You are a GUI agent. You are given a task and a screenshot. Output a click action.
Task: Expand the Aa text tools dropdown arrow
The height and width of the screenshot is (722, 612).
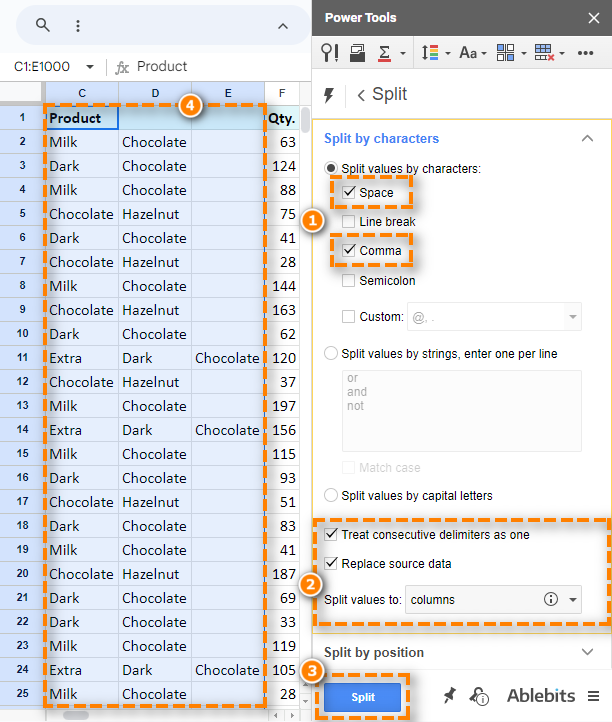[x=484, y=54]
